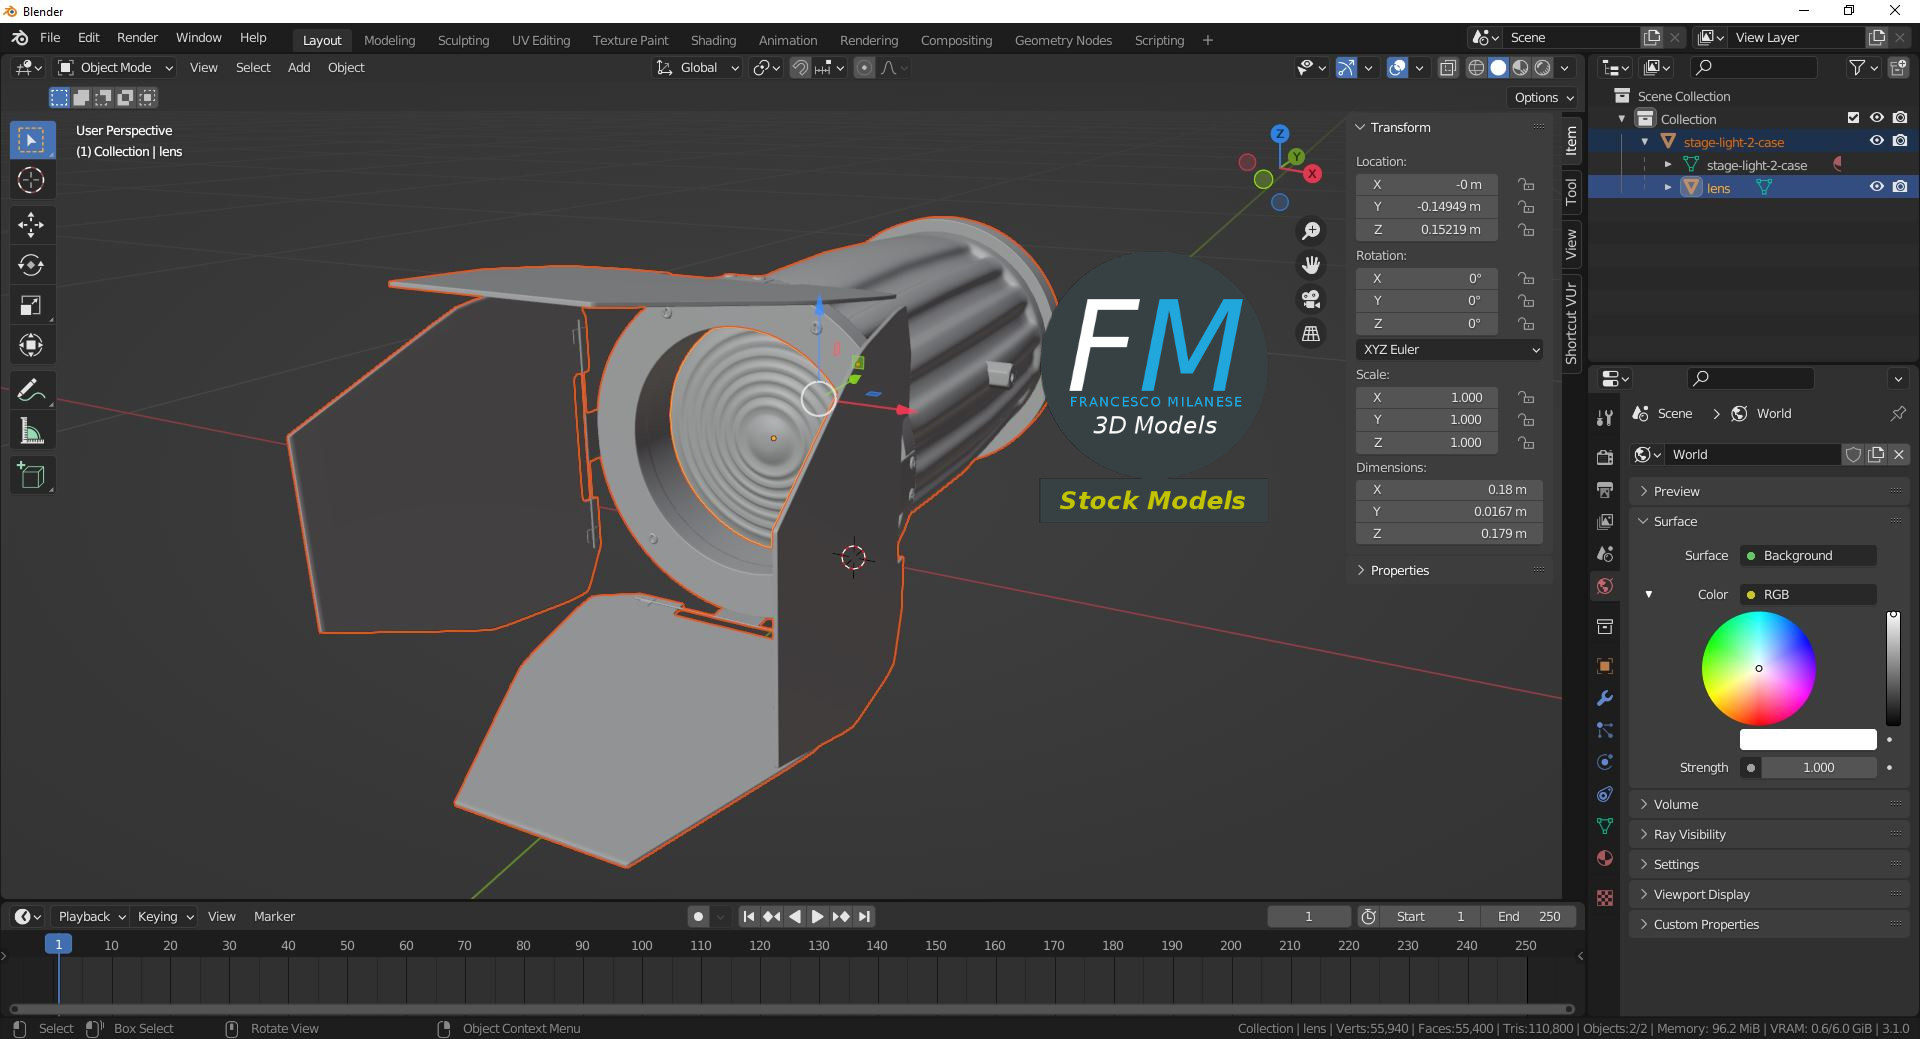Viewport: 1920px width, 1039px height.
Task: Choose the Select Box tool
Action: (31, 140)
